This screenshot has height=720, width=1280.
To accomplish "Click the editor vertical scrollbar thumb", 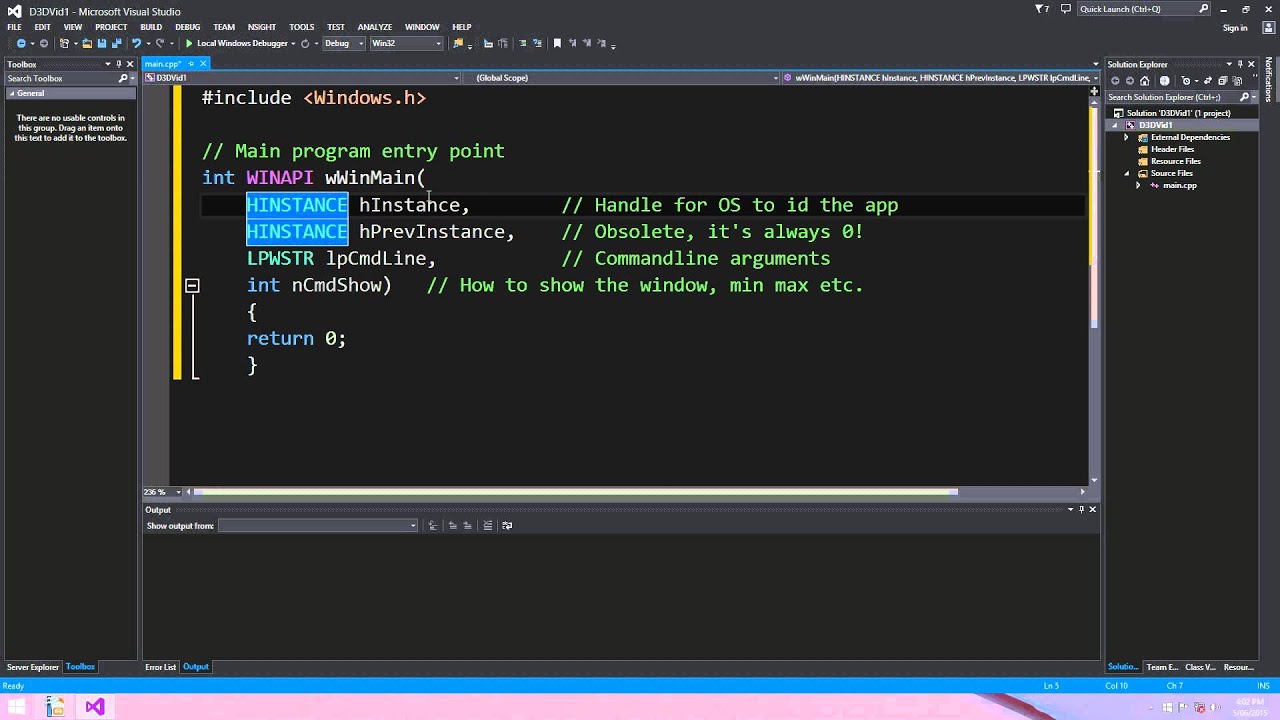I will click(1094, 215).
